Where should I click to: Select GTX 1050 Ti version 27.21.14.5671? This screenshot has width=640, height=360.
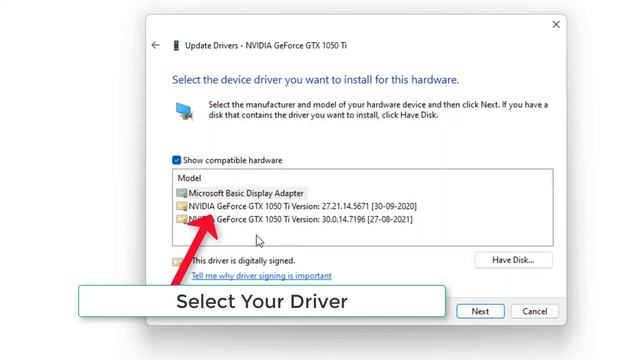(x=302, y=206)
